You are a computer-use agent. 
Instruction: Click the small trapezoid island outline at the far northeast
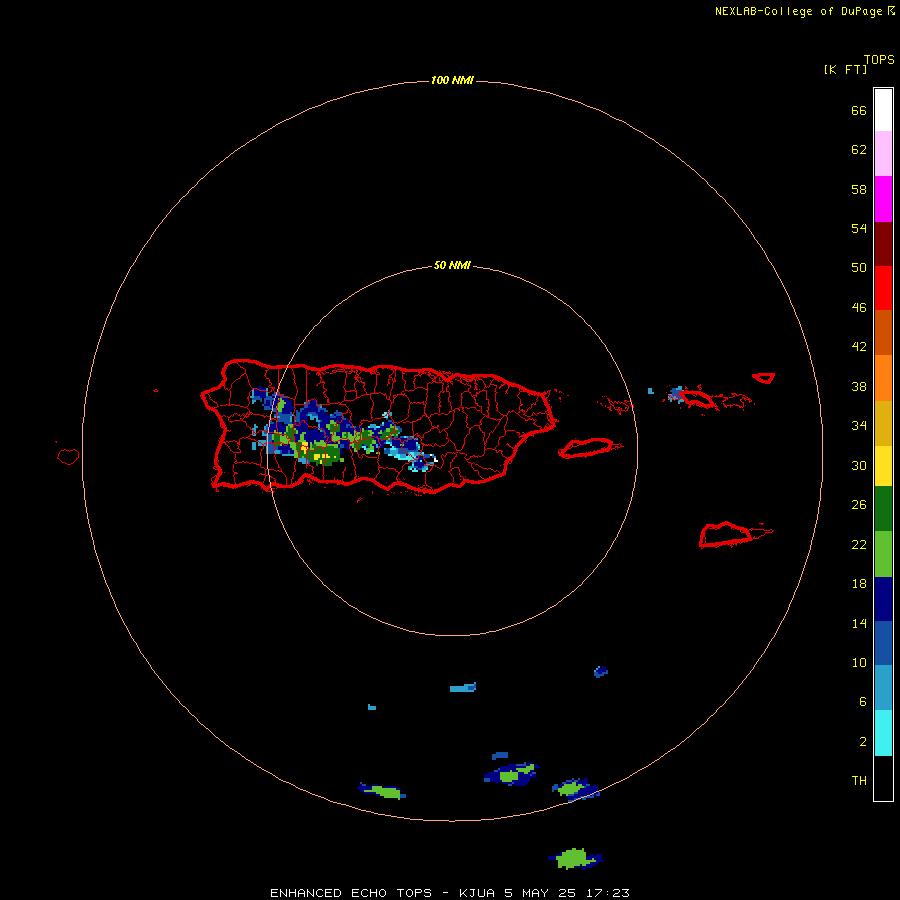[763, 378]
